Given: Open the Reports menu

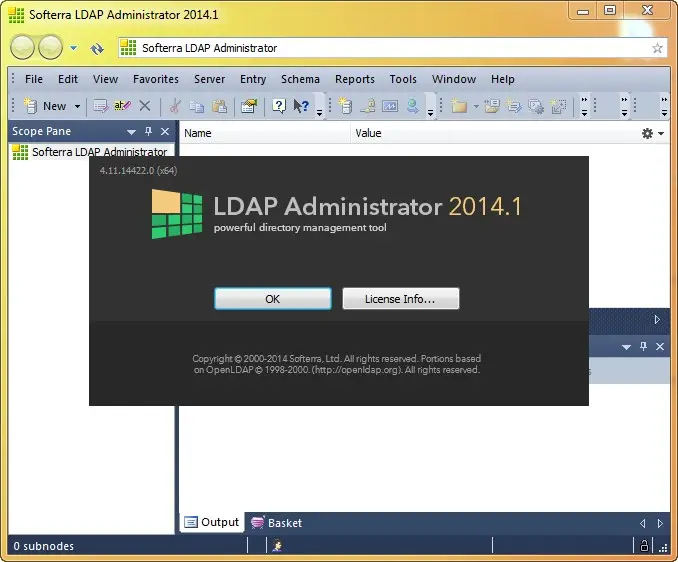Looking at the screenshot, I should tap(355, 79).
